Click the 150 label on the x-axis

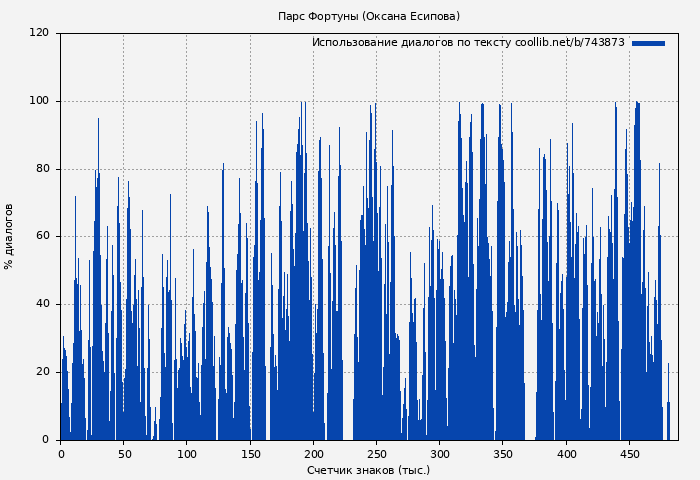click(x=250, y=454)
